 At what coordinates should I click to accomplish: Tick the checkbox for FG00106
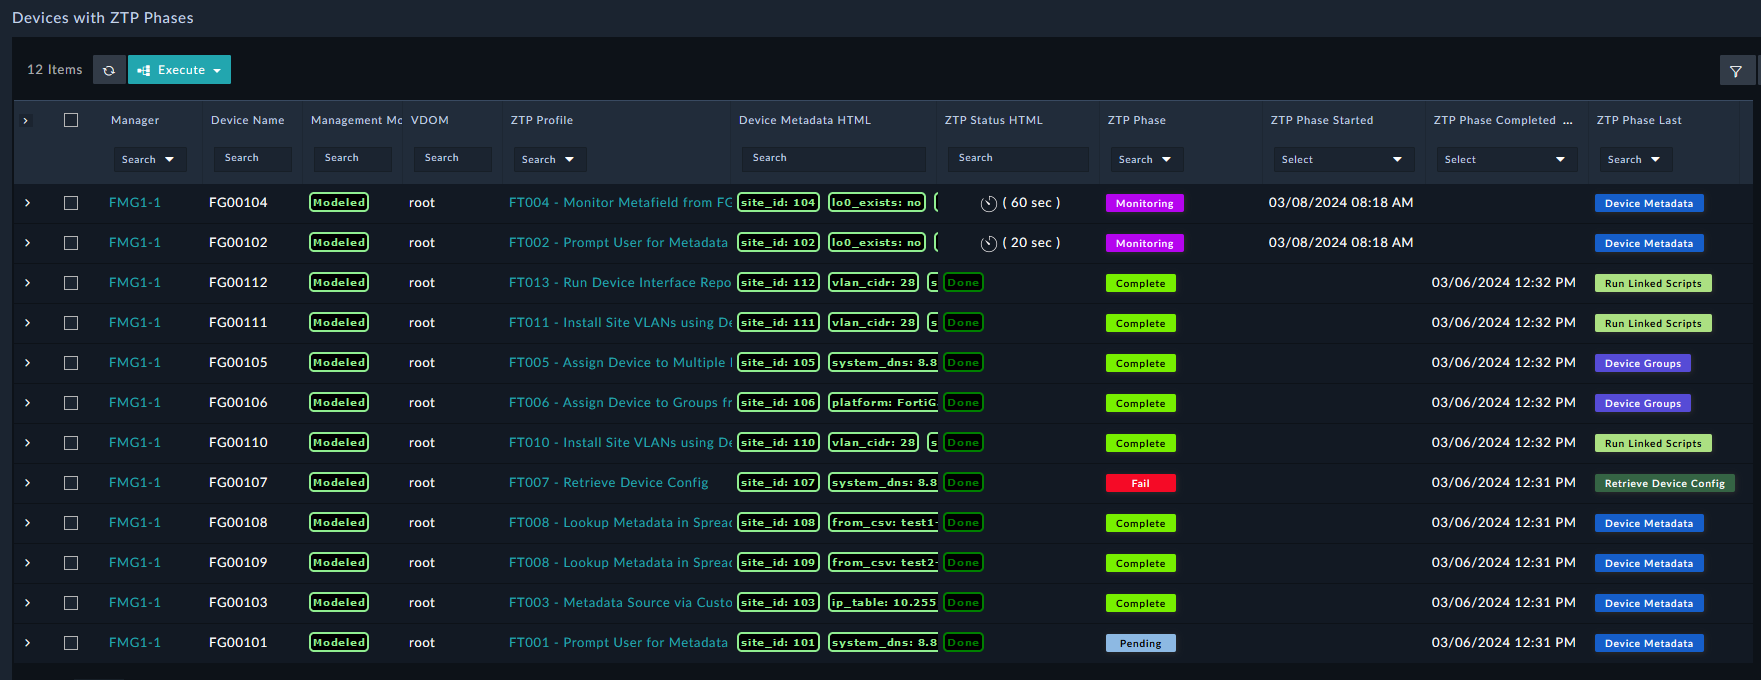pos(71,403)
